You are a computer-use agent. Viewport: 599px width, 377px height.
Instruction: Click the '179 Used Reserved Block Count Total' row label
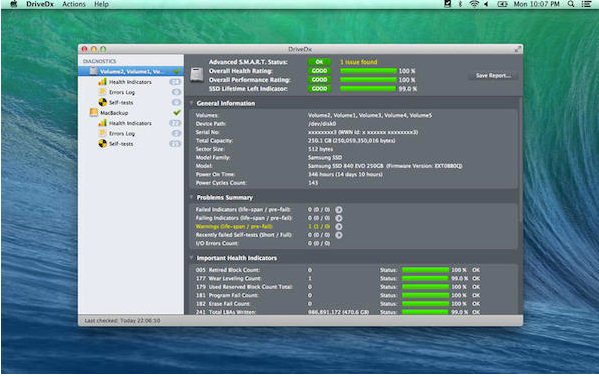(x=244, y=287)
